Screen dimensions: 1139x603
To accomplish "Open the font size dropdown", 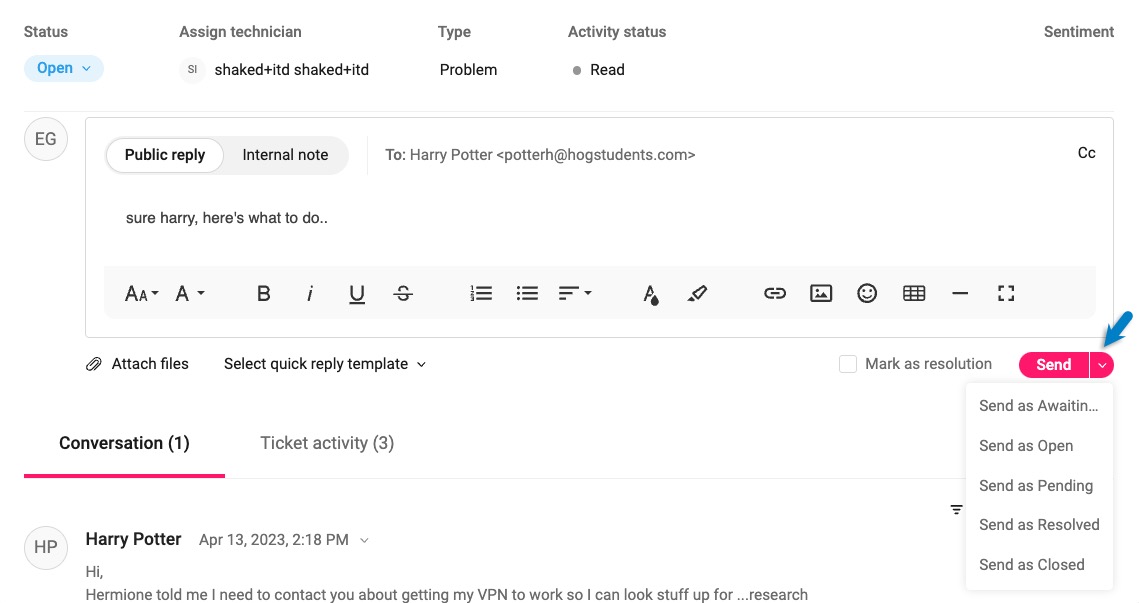I will tap(142, 294).
